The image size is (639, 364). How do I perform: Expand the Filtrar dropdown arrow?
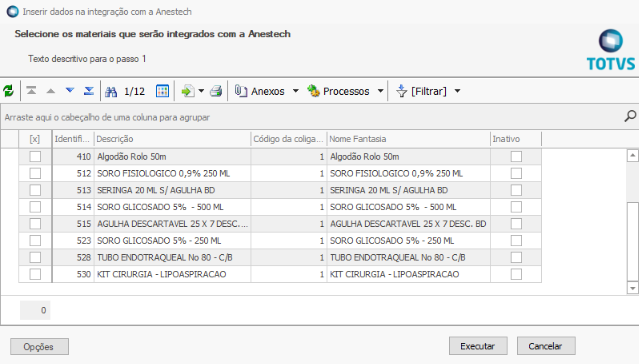coord(457,91)
